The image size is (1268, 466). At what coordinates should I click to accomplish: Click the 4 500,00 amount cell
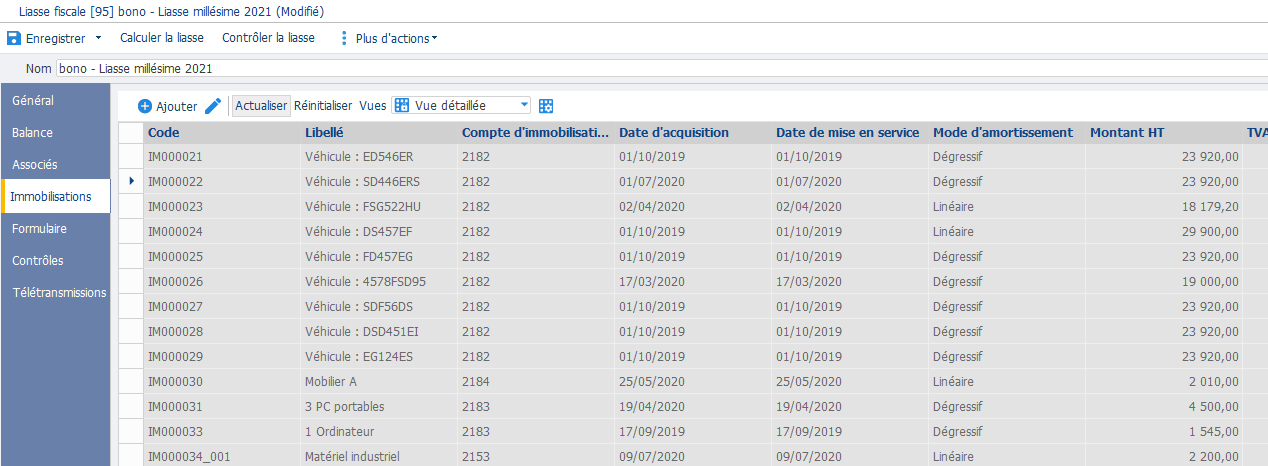click(1164, 406)
